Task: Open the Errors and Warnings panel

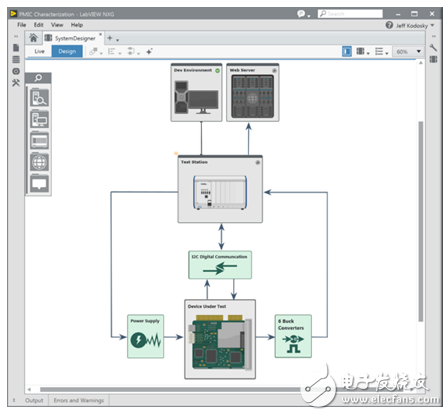Action: (79, 400)
